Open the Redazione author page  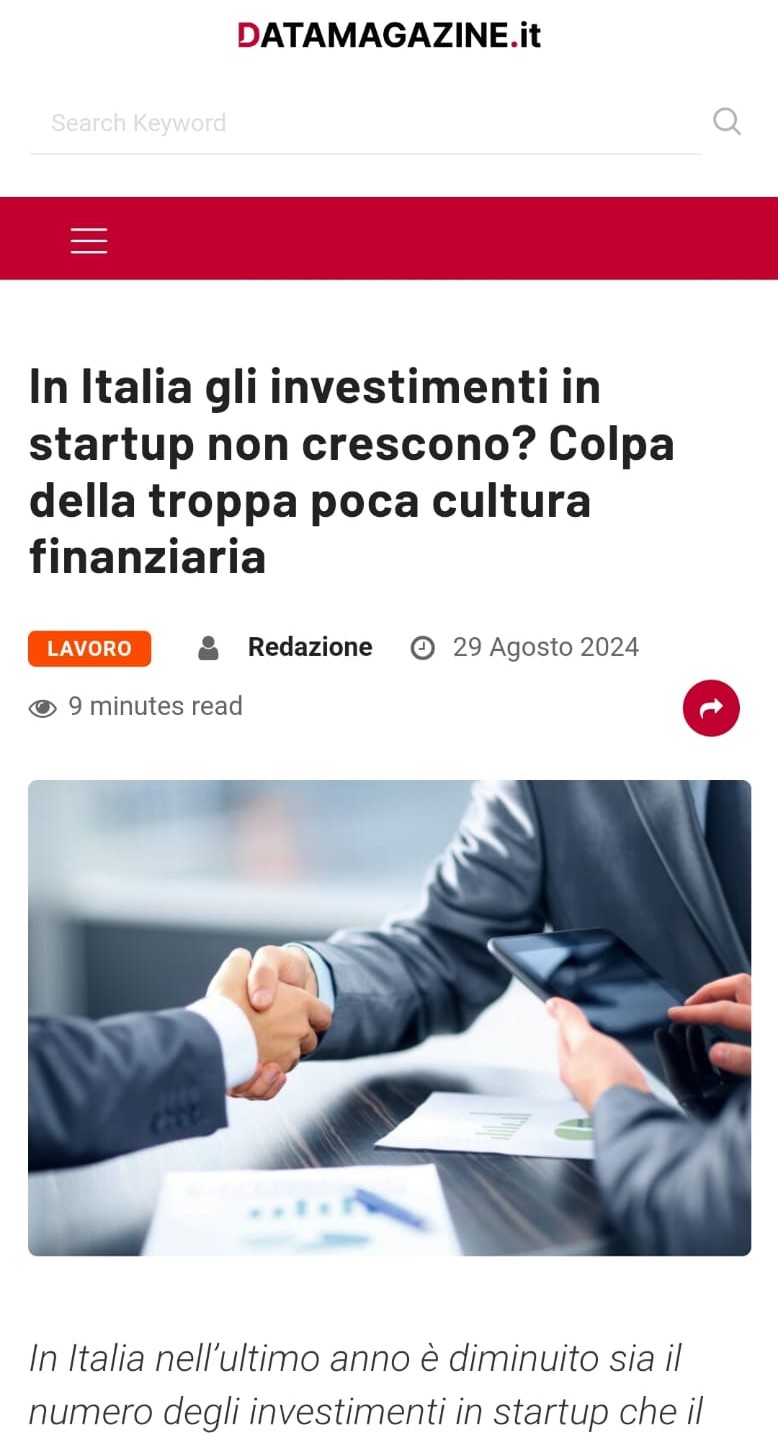pos(310,647)
